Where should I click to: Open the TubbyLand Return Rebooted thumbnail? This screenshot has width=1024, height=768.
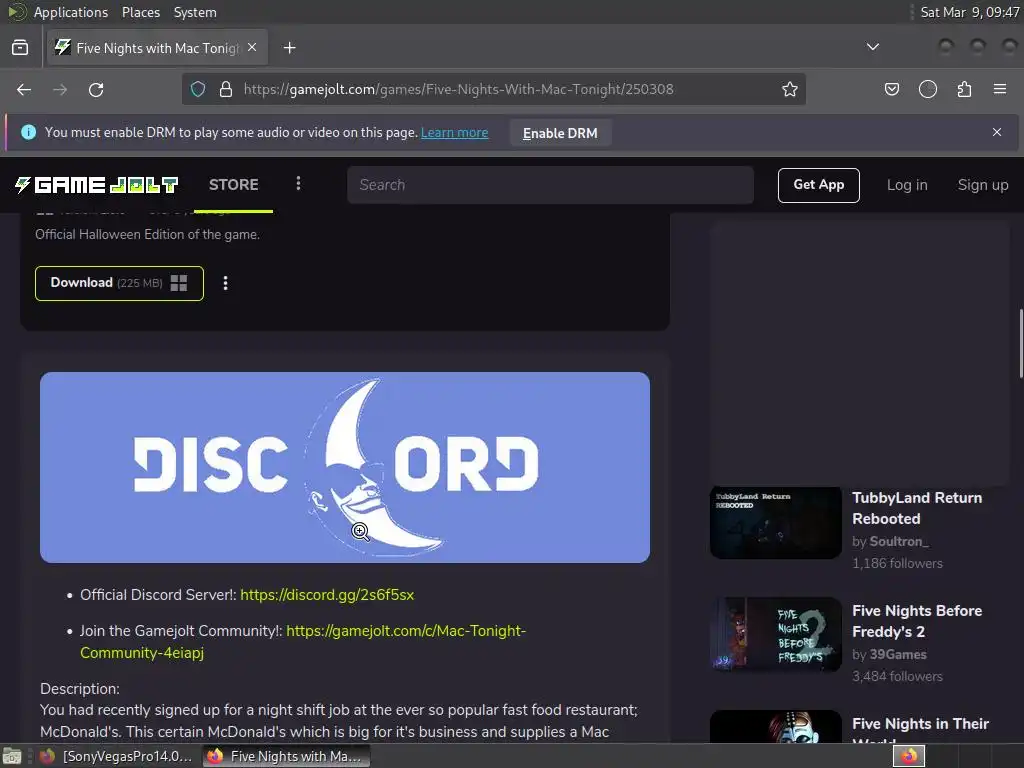click(x=775, y=522)
